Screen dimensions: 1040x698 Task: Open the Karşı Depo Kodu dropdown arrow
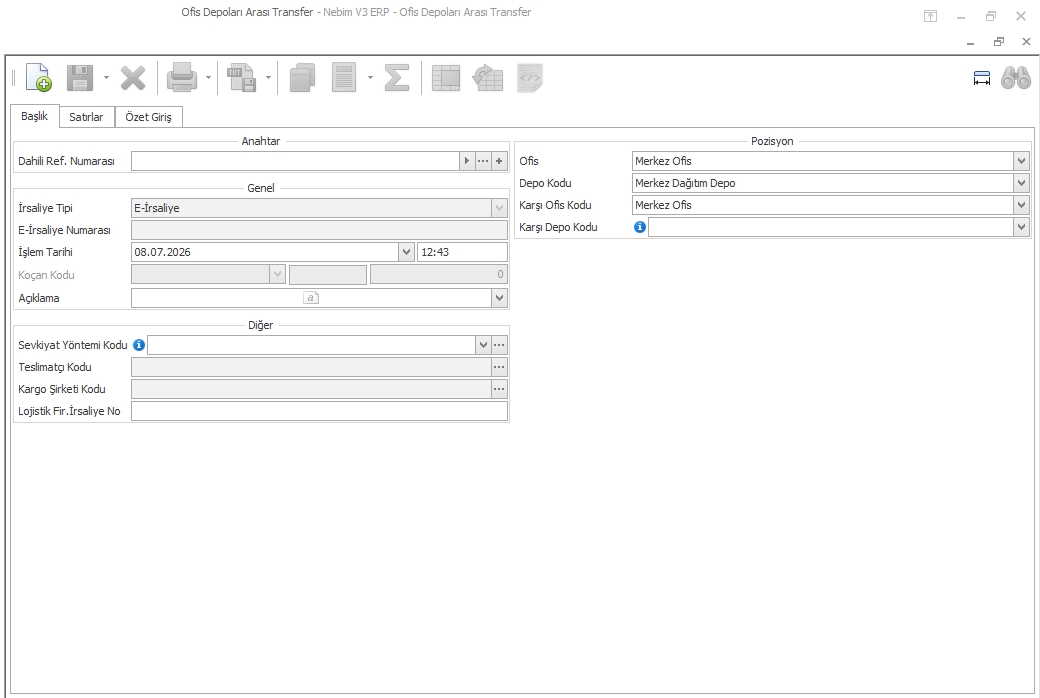[1021, 227]
